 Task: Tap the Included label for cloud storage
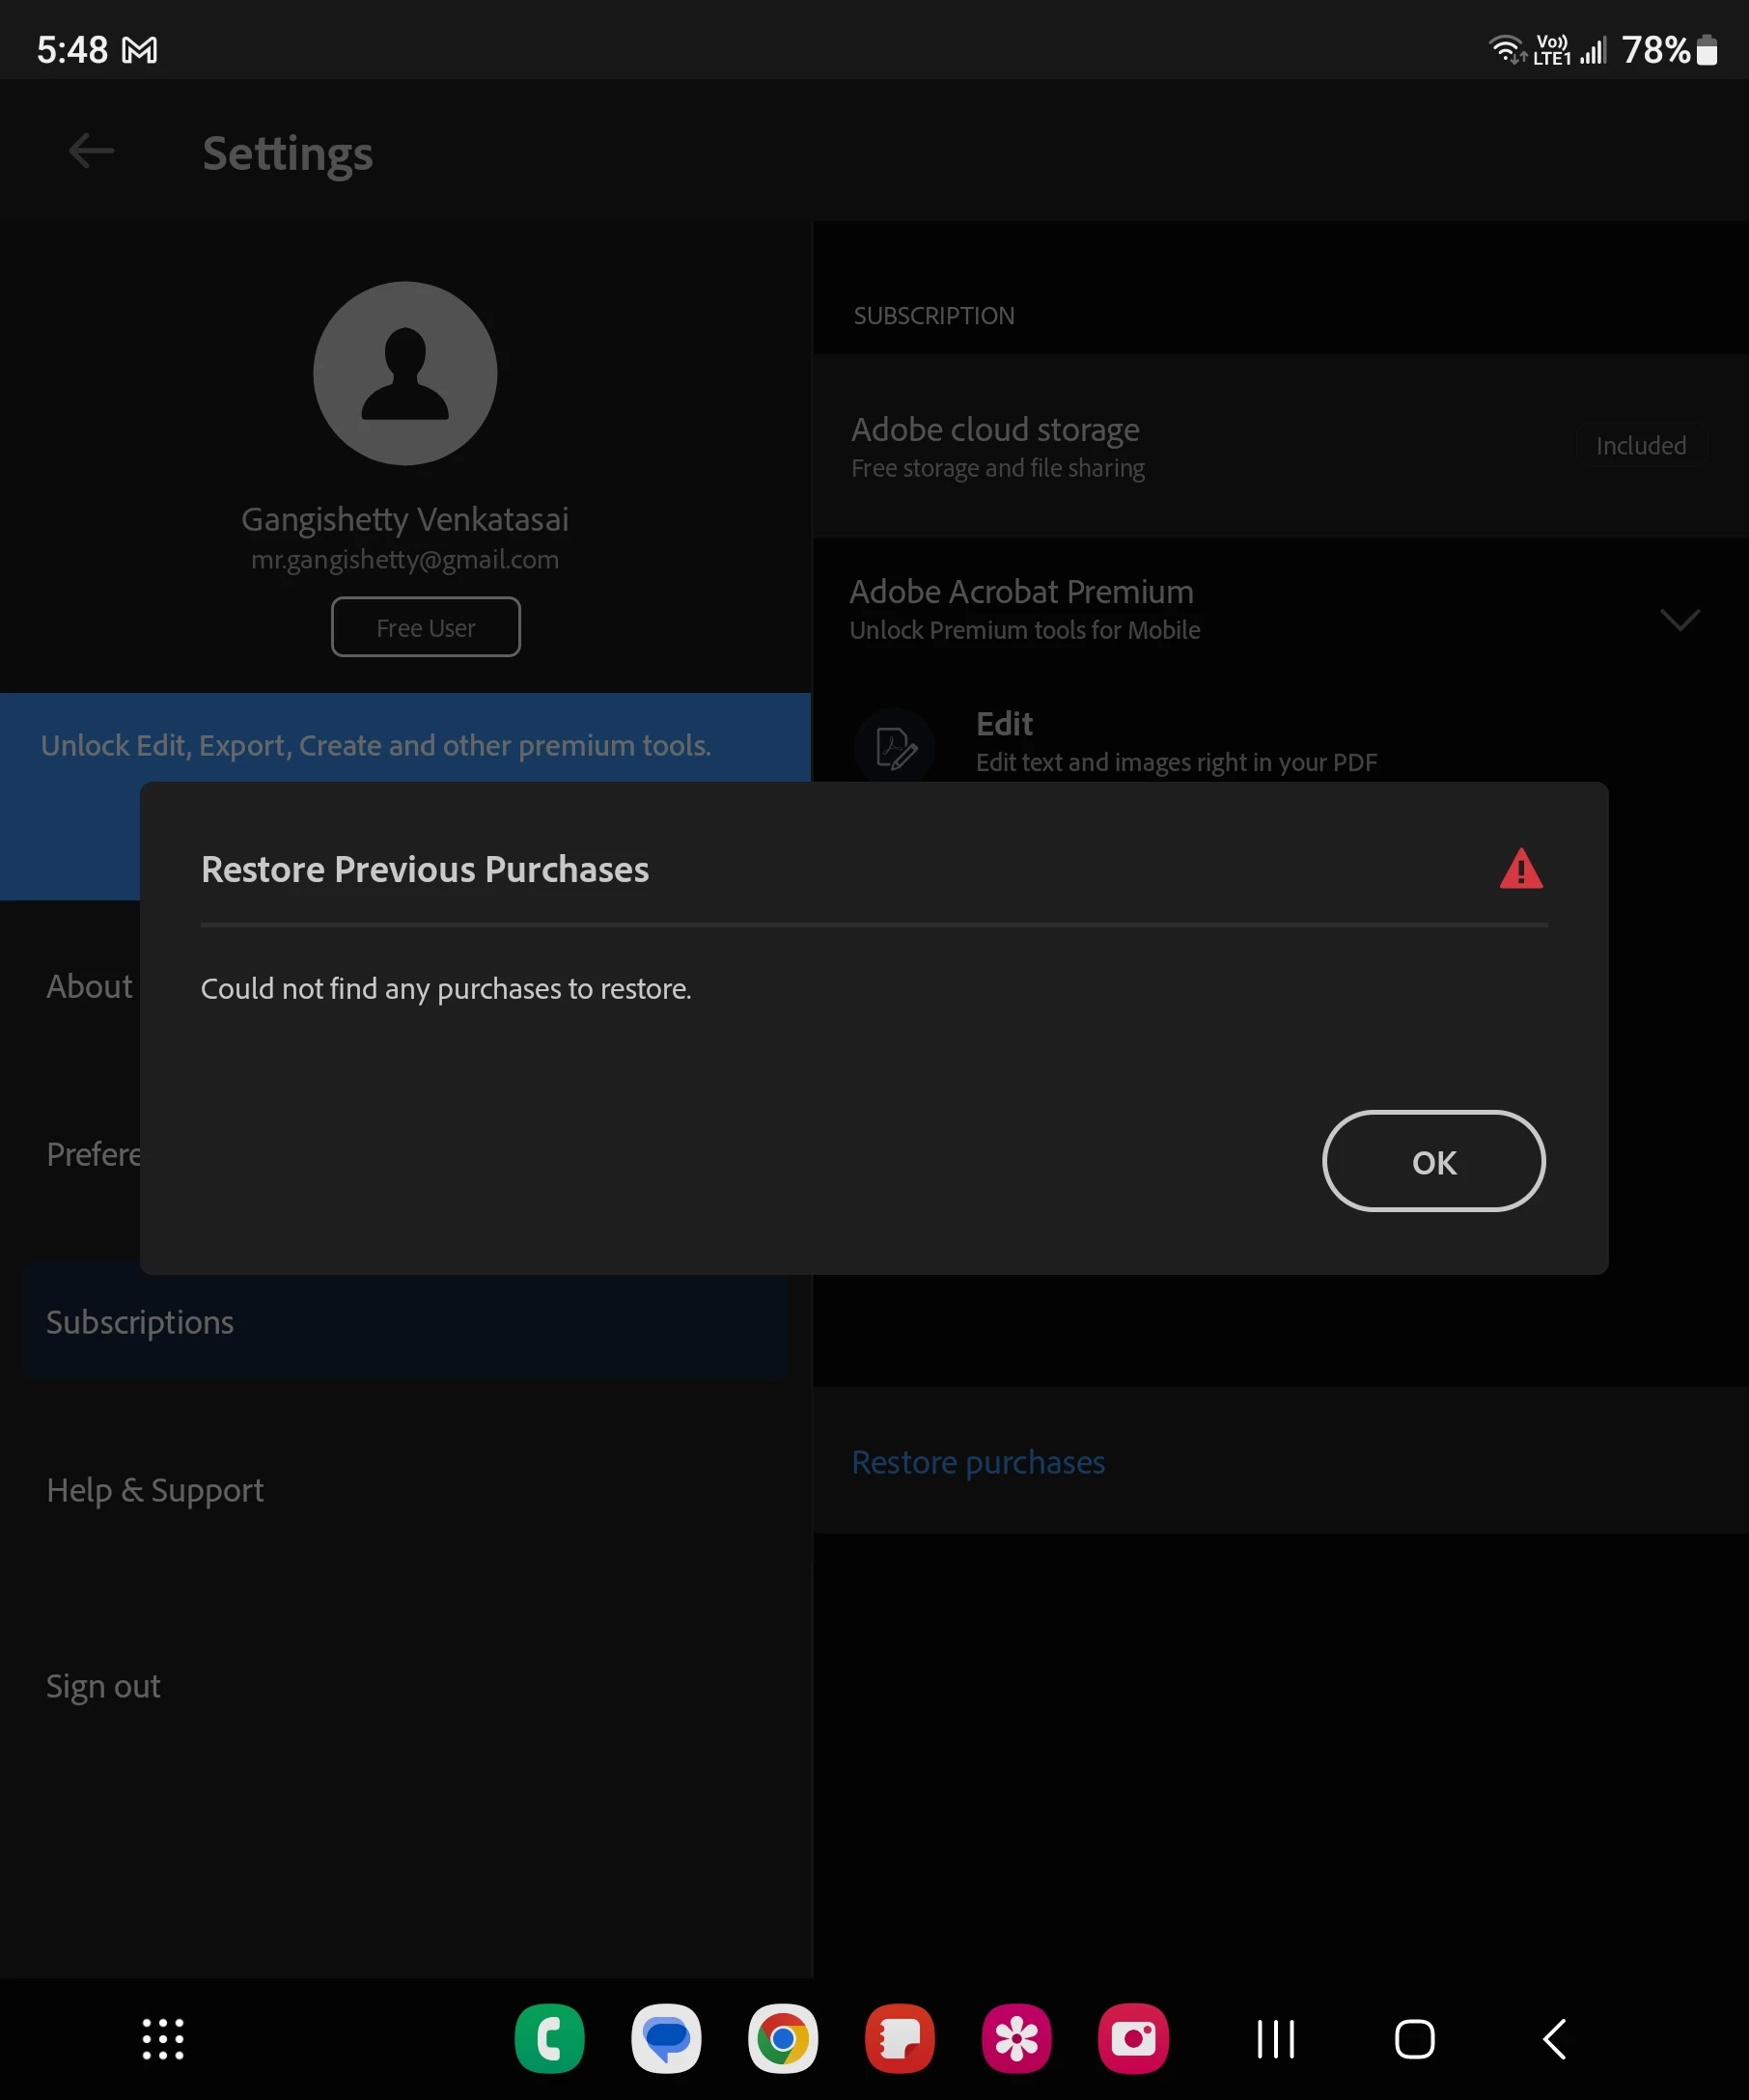pos(1641,445)
